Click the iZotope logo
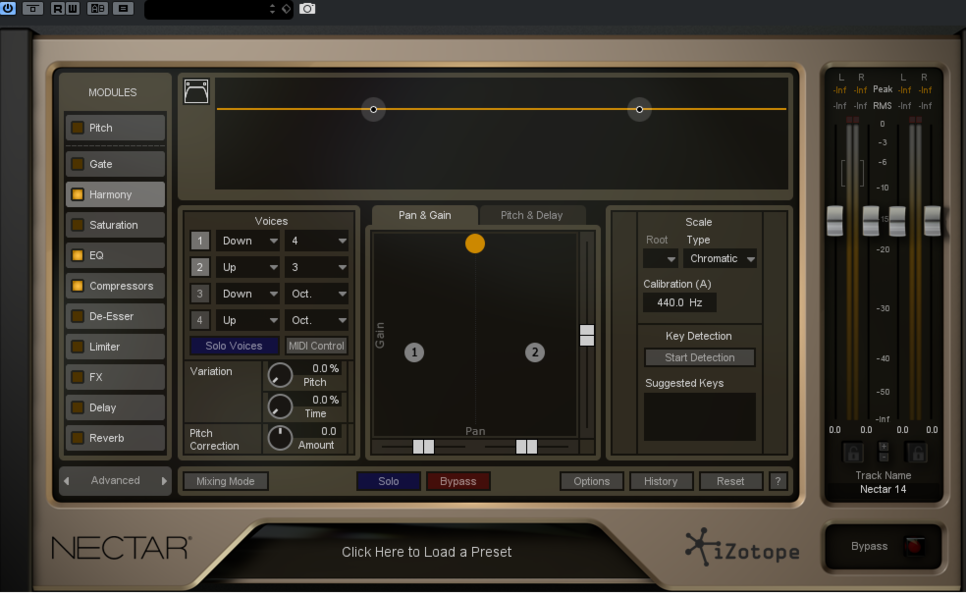Viewport: 966px width, 595px height. pos(742,548)
